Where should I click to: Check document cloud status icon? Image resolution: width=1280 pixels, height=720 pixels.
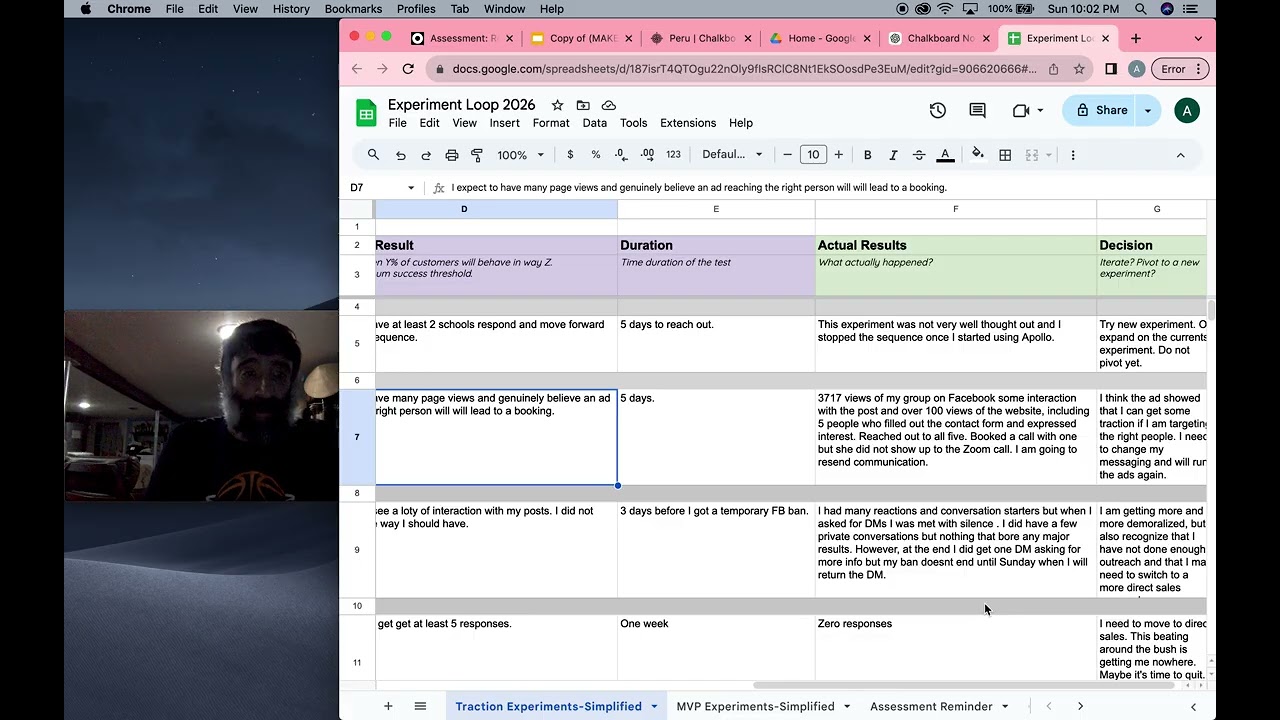click(608, 105)
